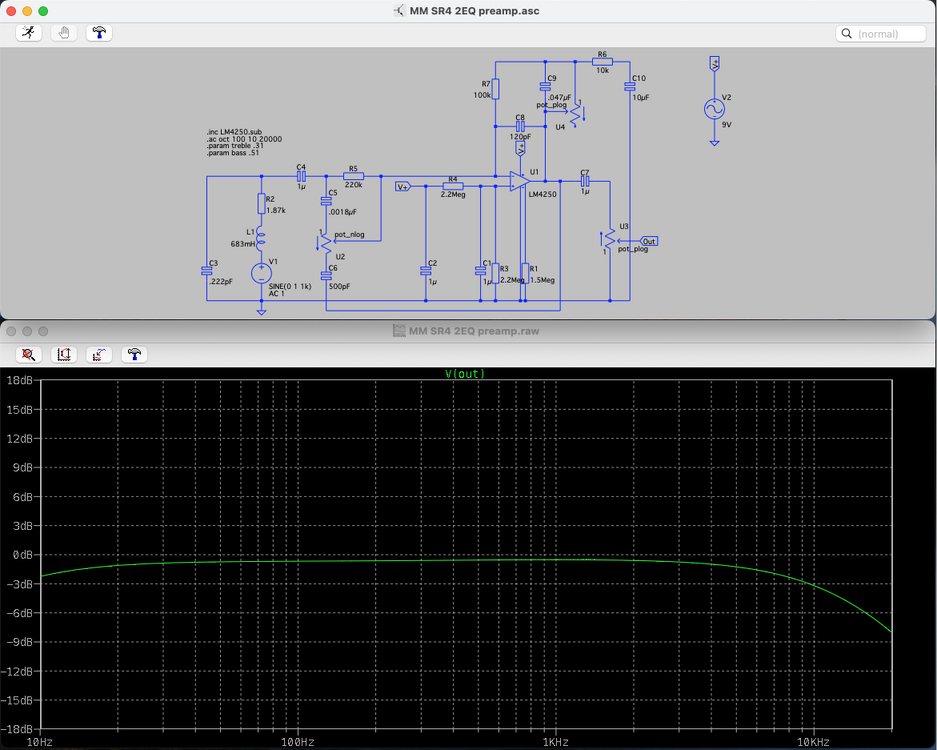This screenshot has width=937, height=750.
Task: Select resistor R6 labeled 10k
Action: (601, 62)
